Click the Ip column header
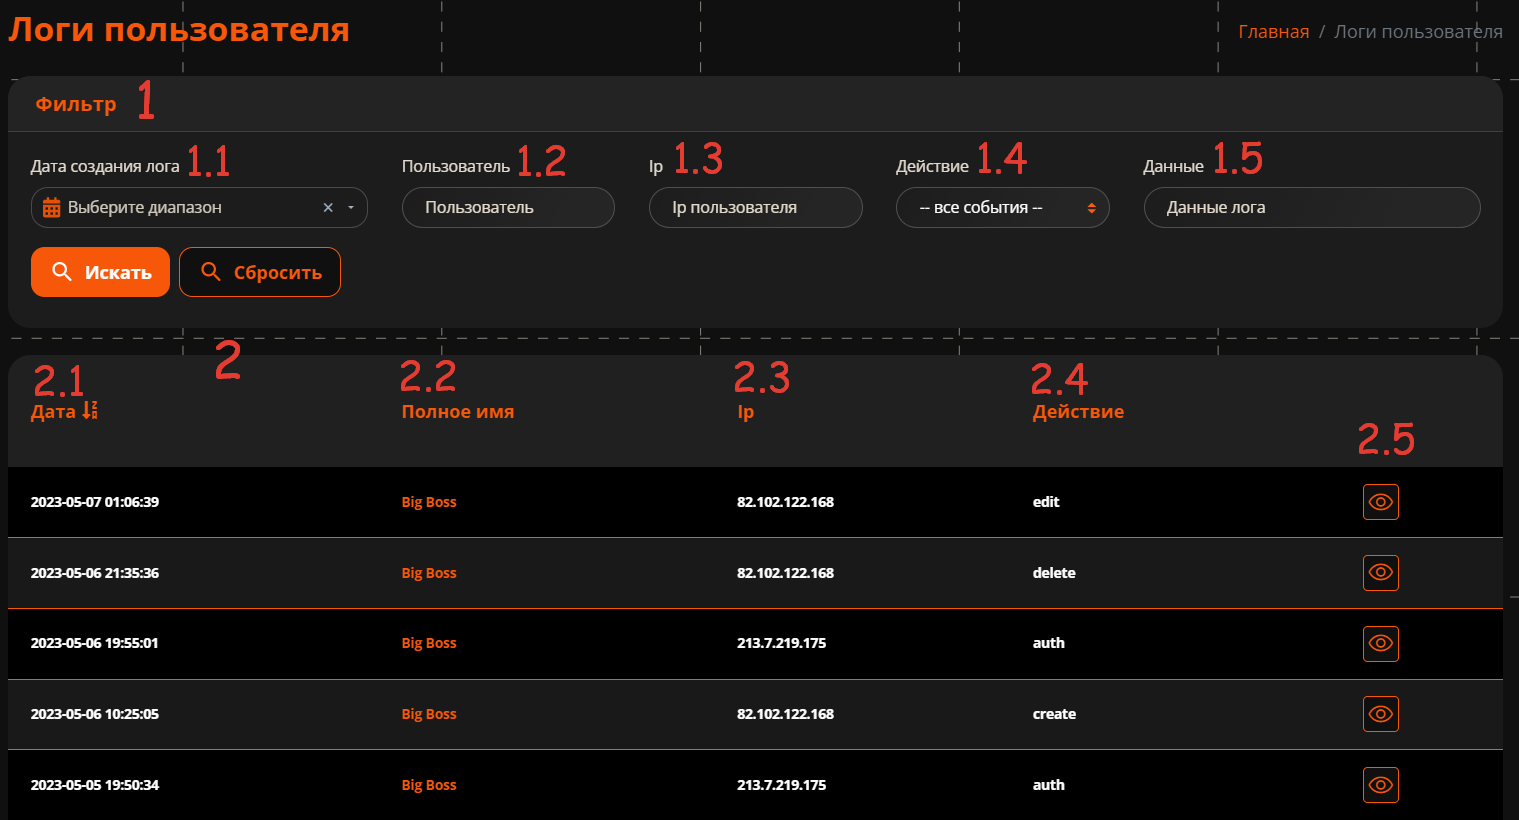The width and height of the screenshot is (1519, 820). coord(745,412)
